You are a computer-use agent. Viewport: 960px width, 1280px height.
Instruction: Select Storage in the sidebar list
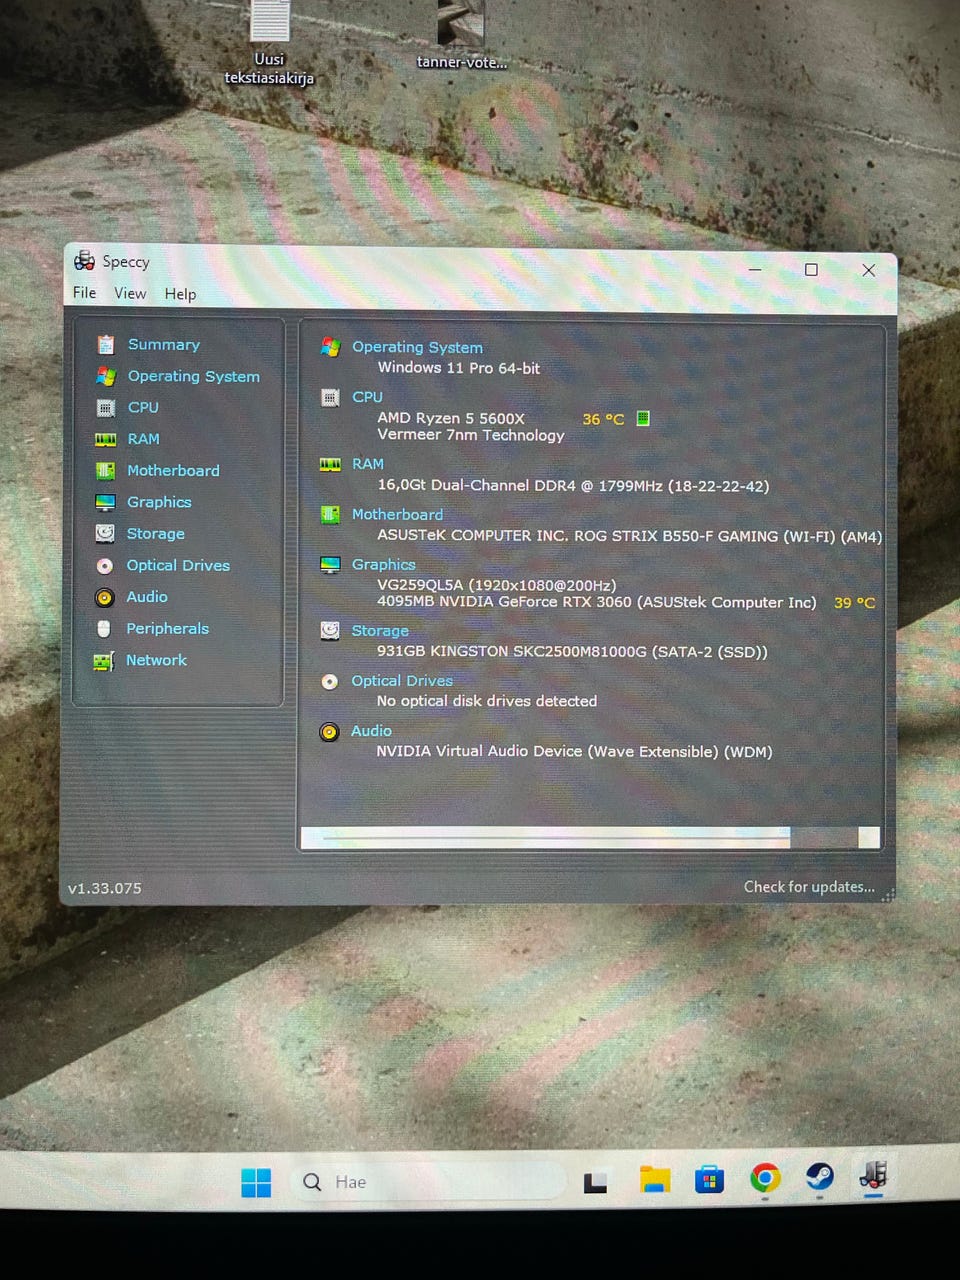coord(155,534)
